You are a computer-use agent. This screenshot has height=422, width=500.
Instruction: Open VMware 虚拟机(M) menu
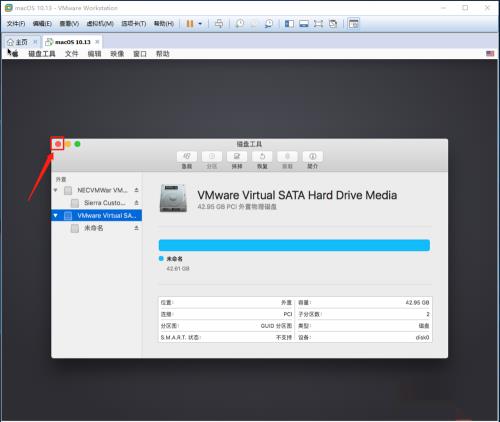coord(100,24)
